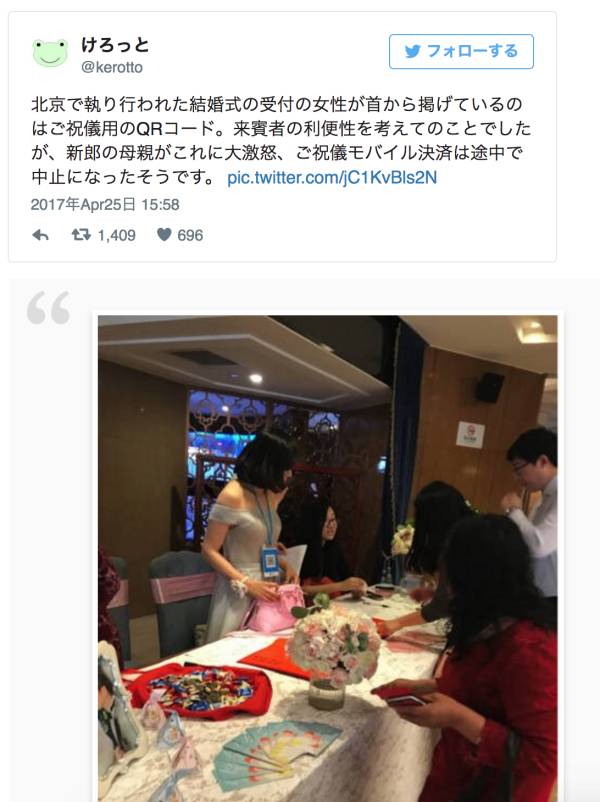The image size is (600, 802).
Task: Open the @kerotto handle link
Action: coord(112,67)
